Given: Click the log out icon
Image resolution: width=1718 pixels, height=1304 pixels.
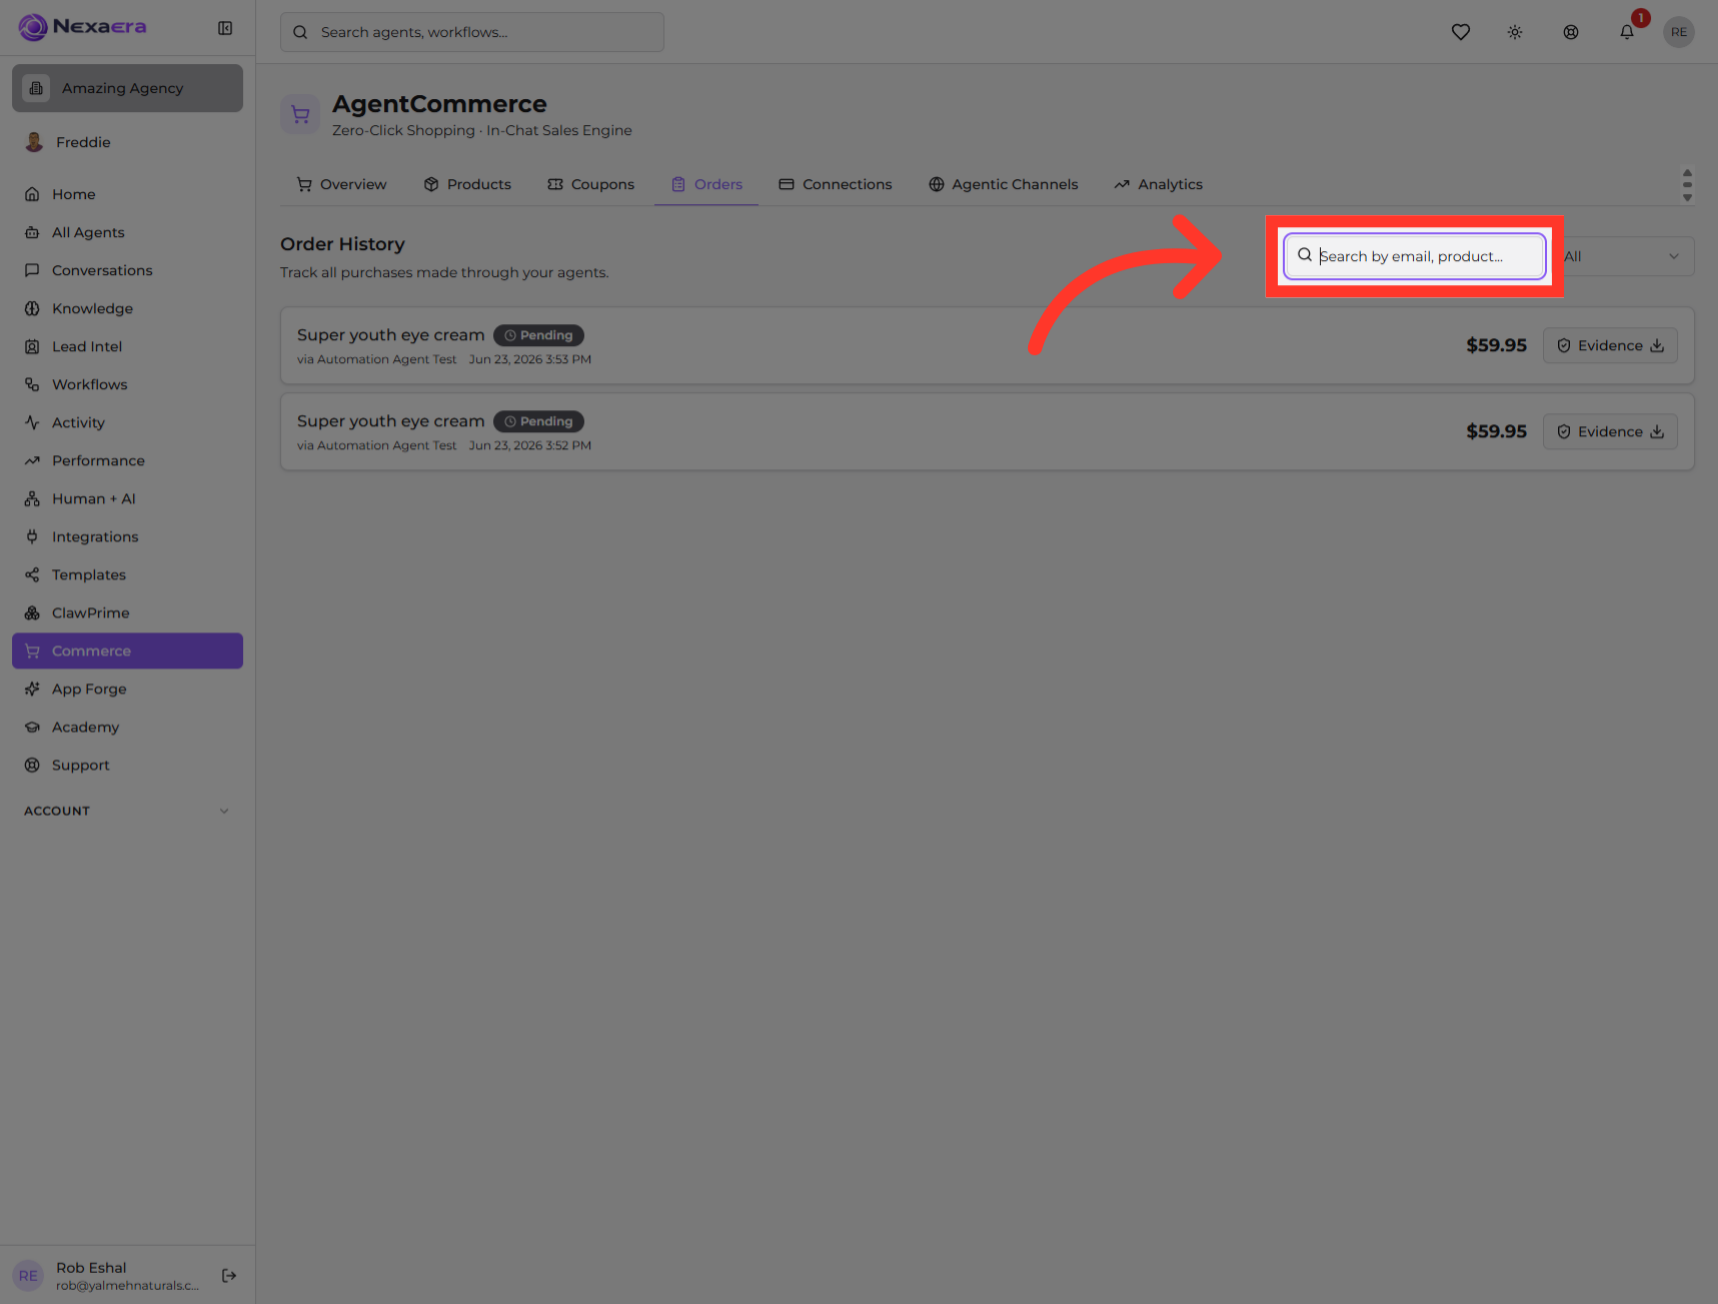Looking at the screenshot, I should click(x=229, y=1275).
